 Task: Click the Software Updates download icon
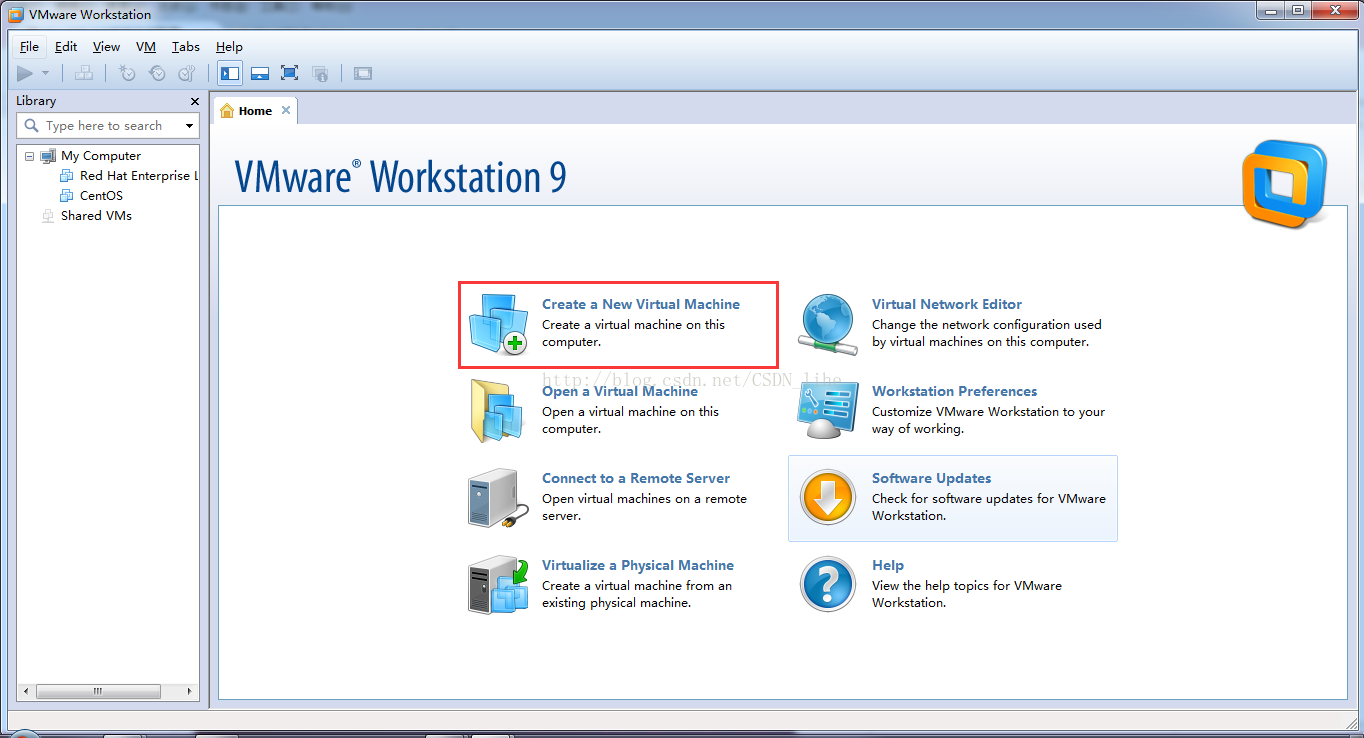tap(828, 498)
